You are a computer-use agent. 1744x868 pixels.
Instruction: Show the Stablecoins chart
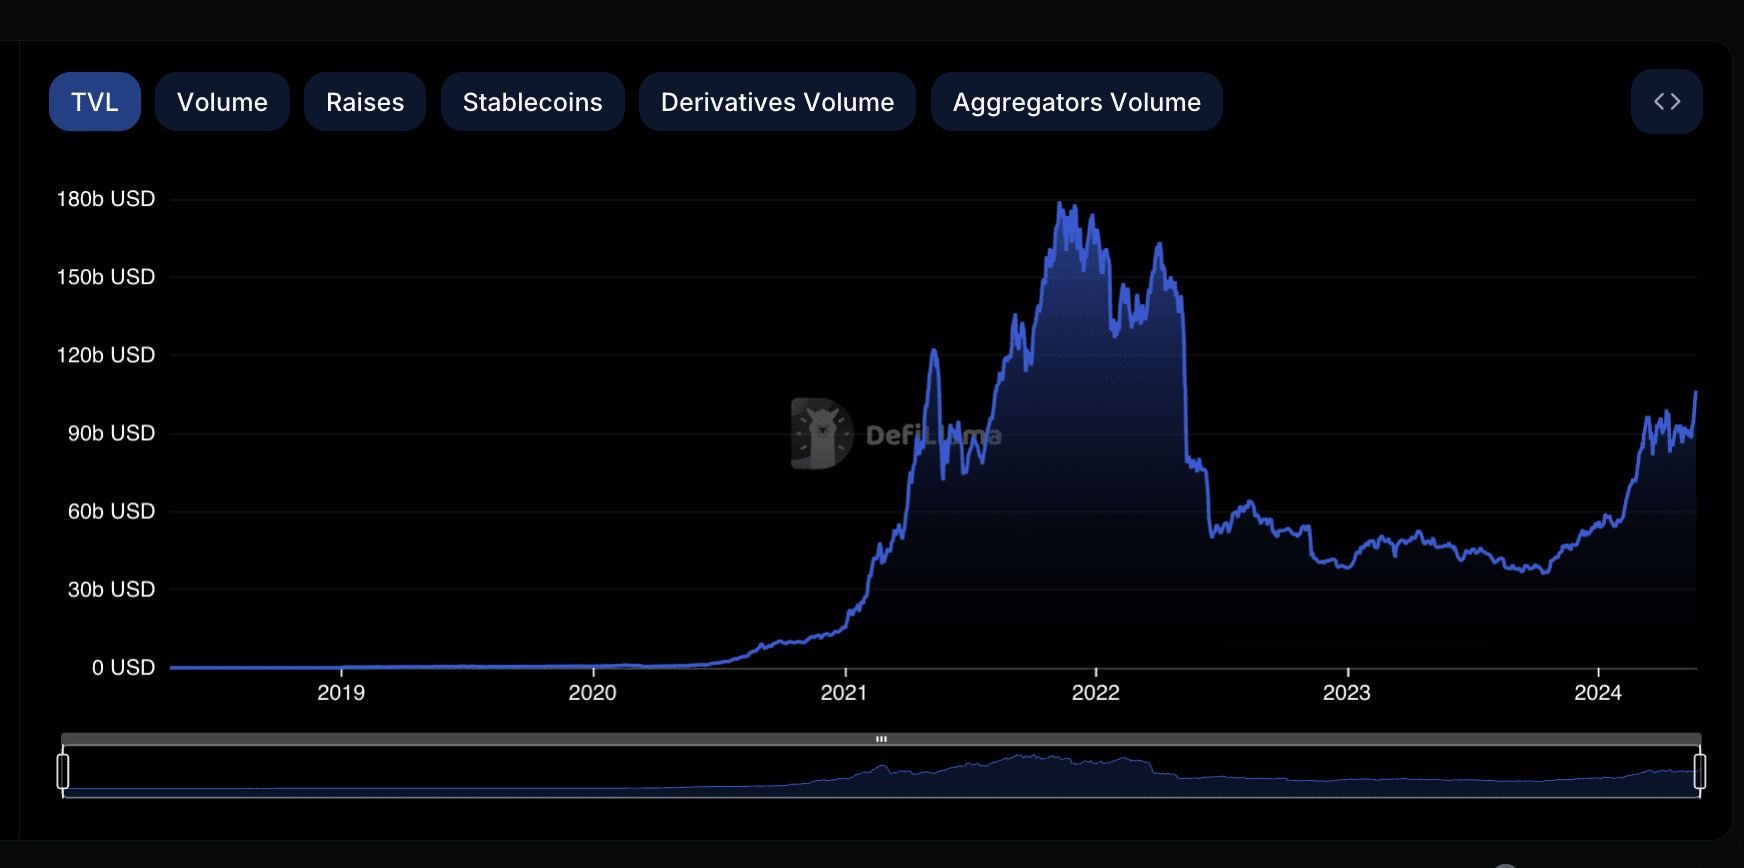[532, 102]
